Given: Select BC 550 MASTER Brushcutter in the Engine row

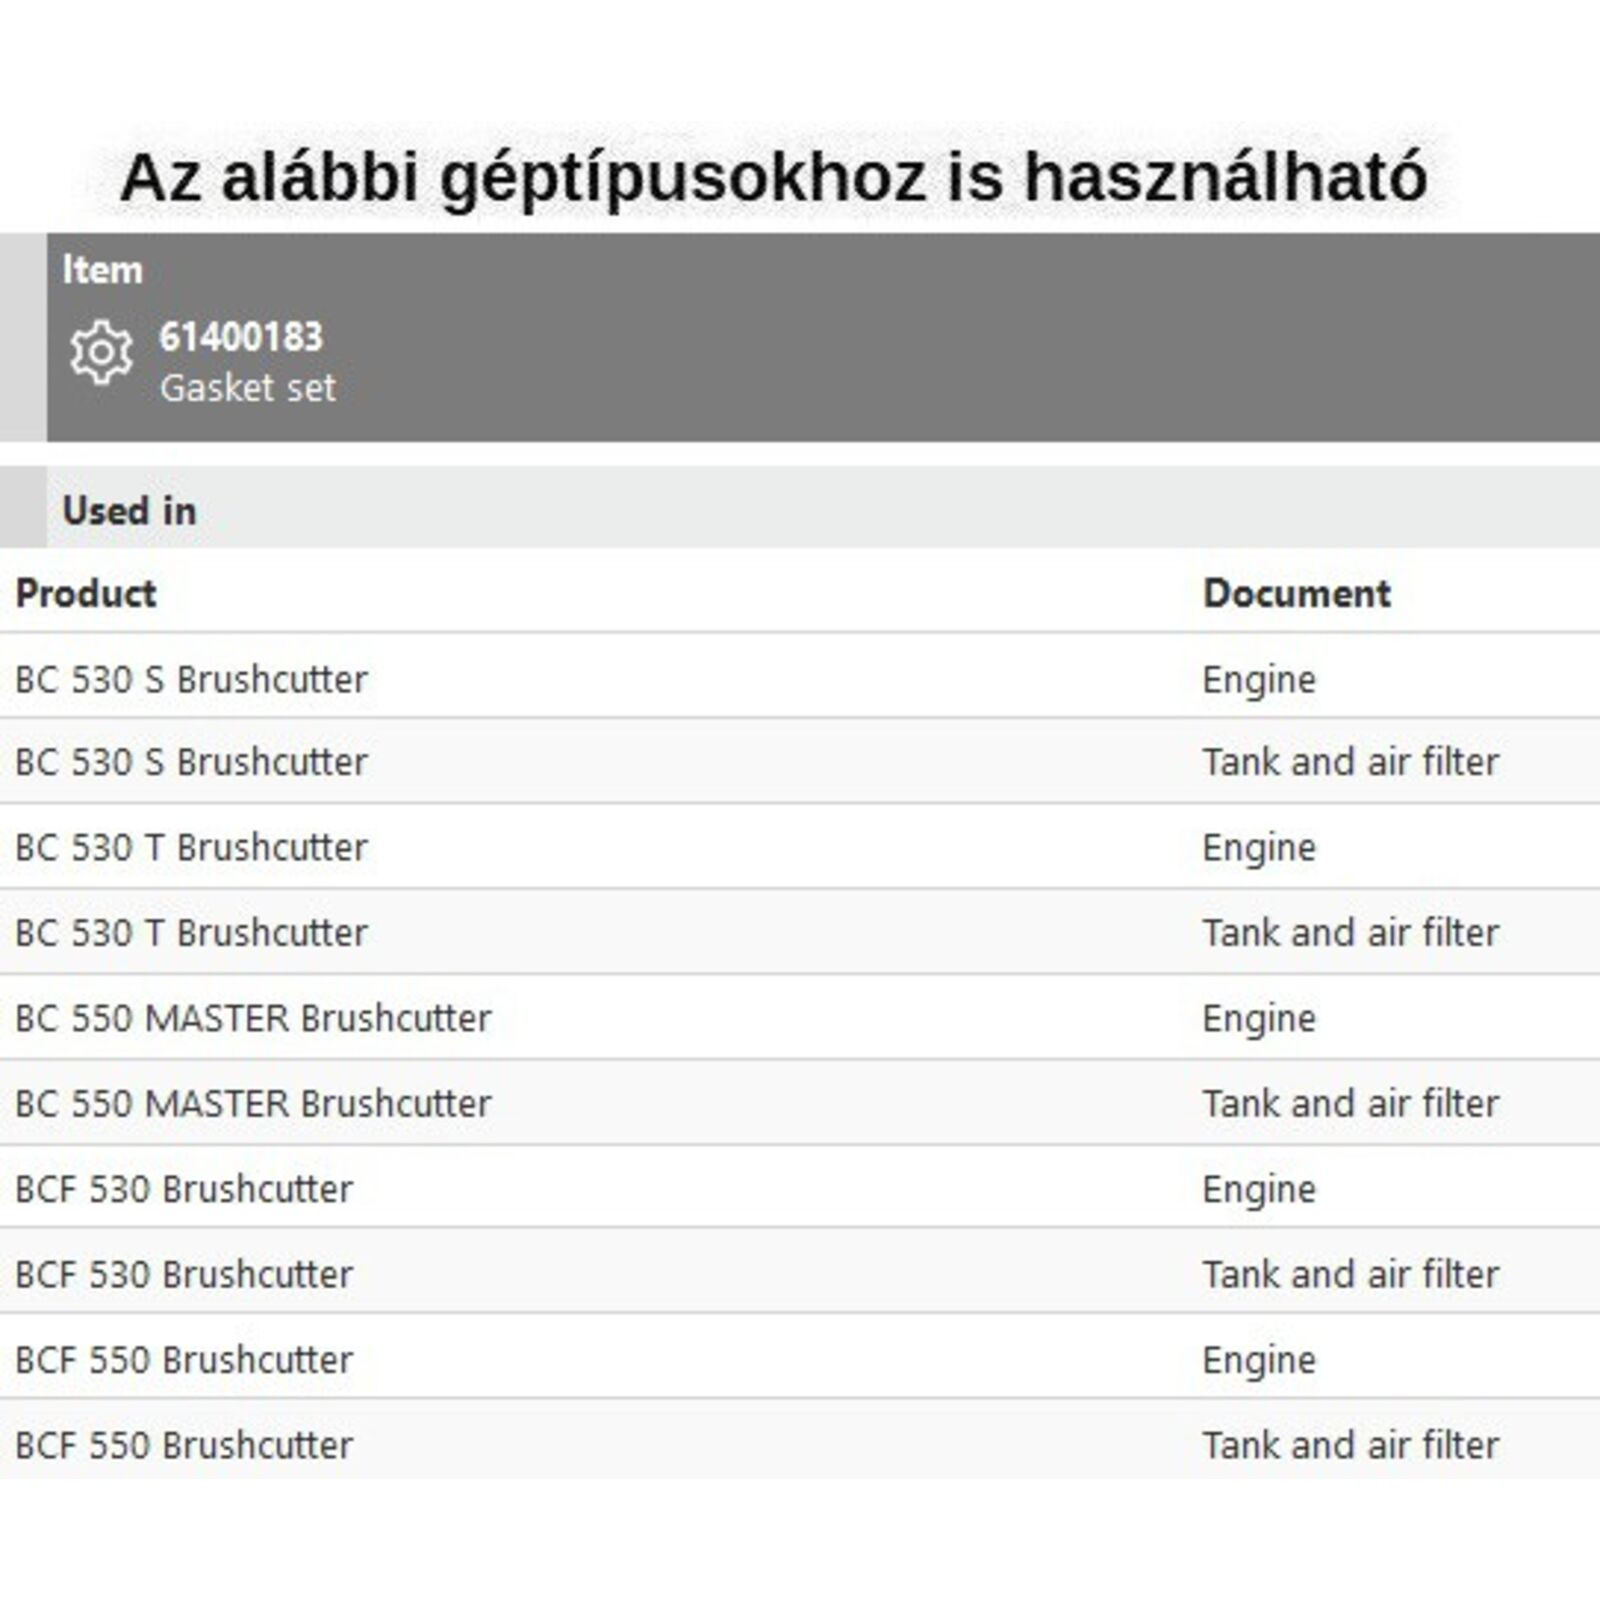Looking at the screenshot, I should 253,1018.
